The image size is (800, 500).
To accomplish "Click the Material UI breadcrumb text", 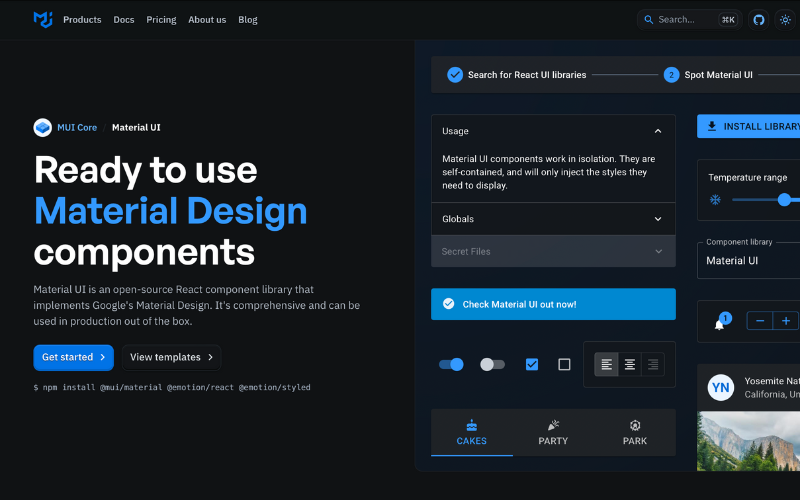I will pos(136,128).
